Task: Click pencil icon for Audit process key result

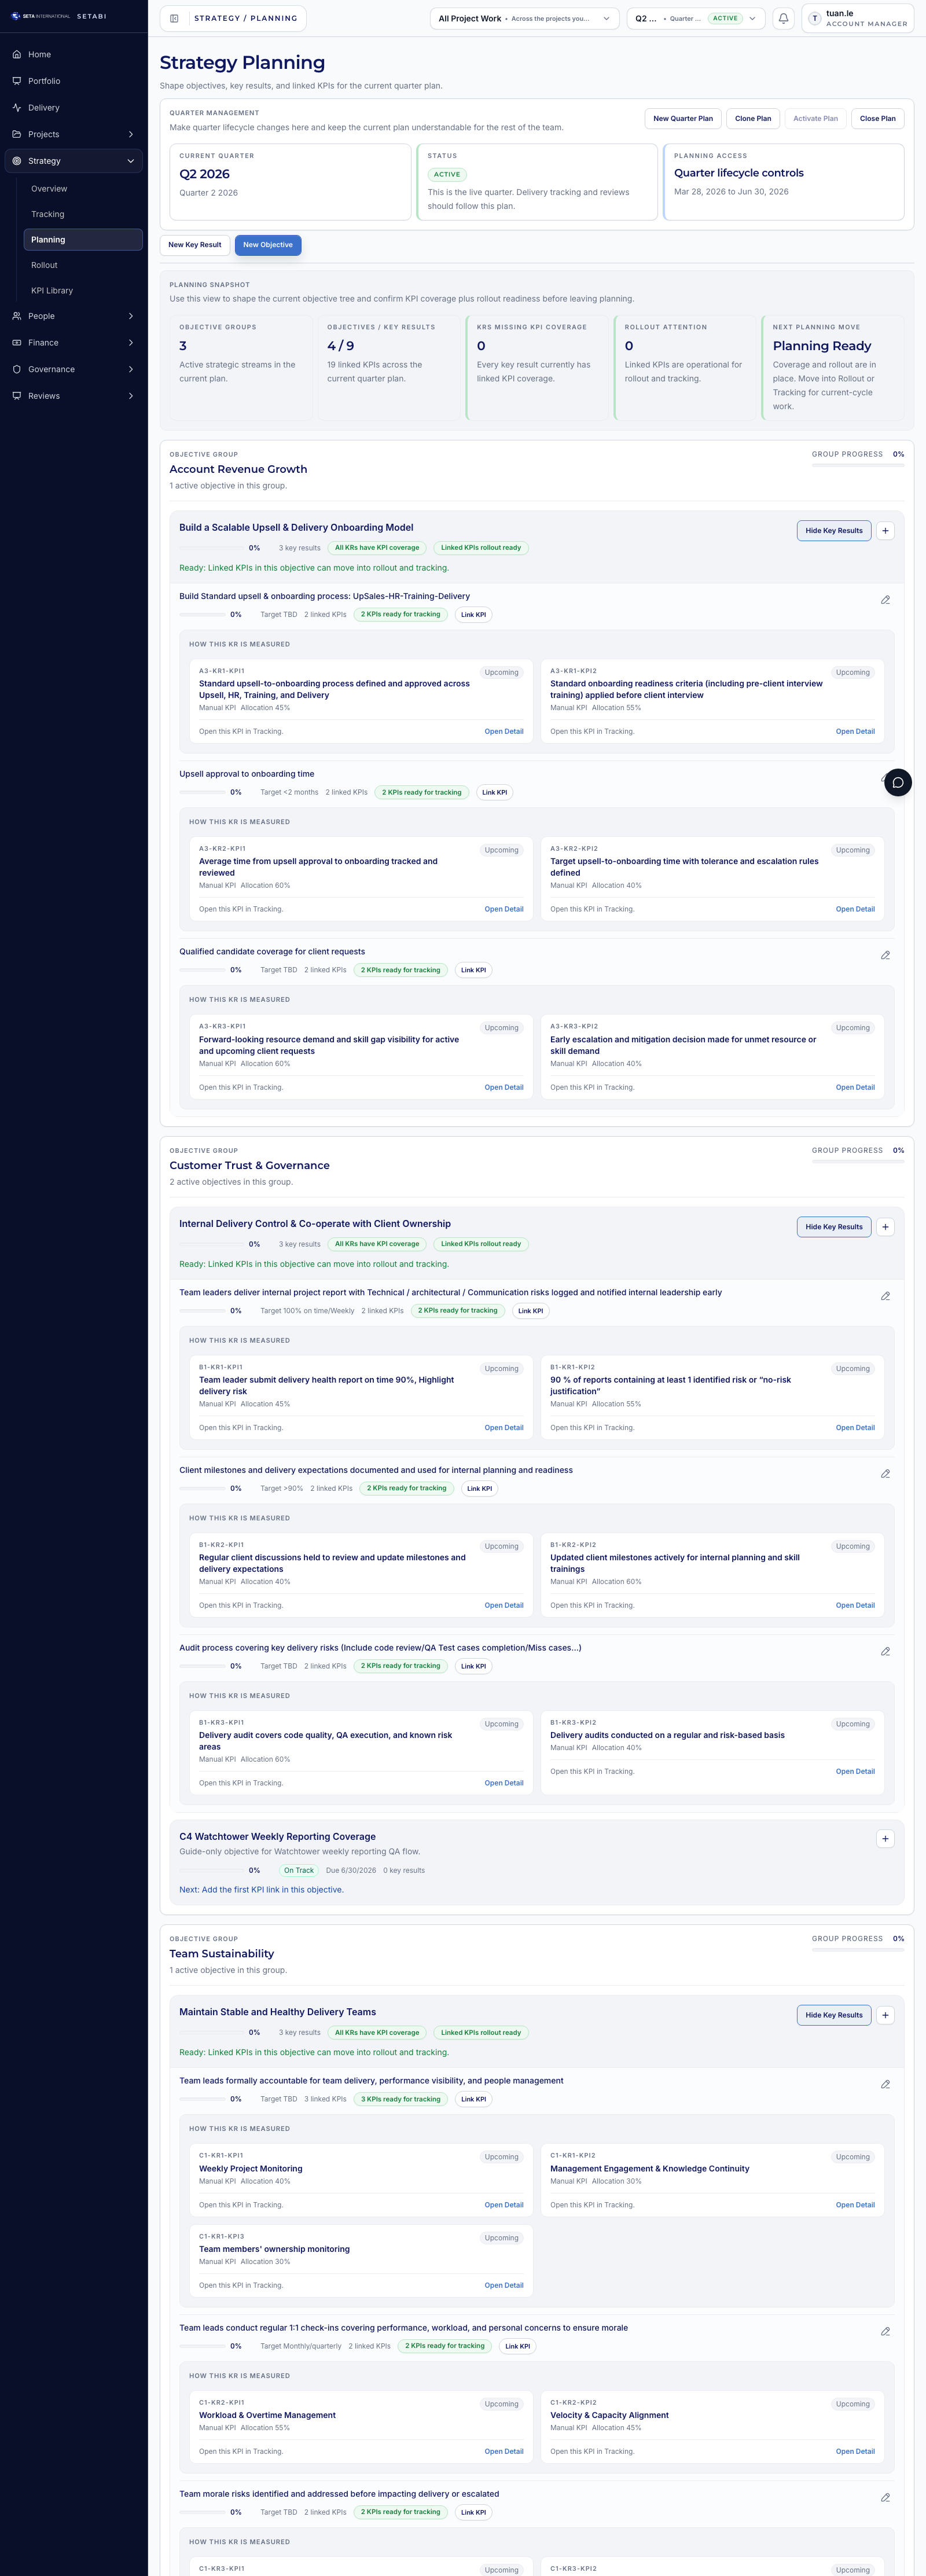Action: point(884,1651)
